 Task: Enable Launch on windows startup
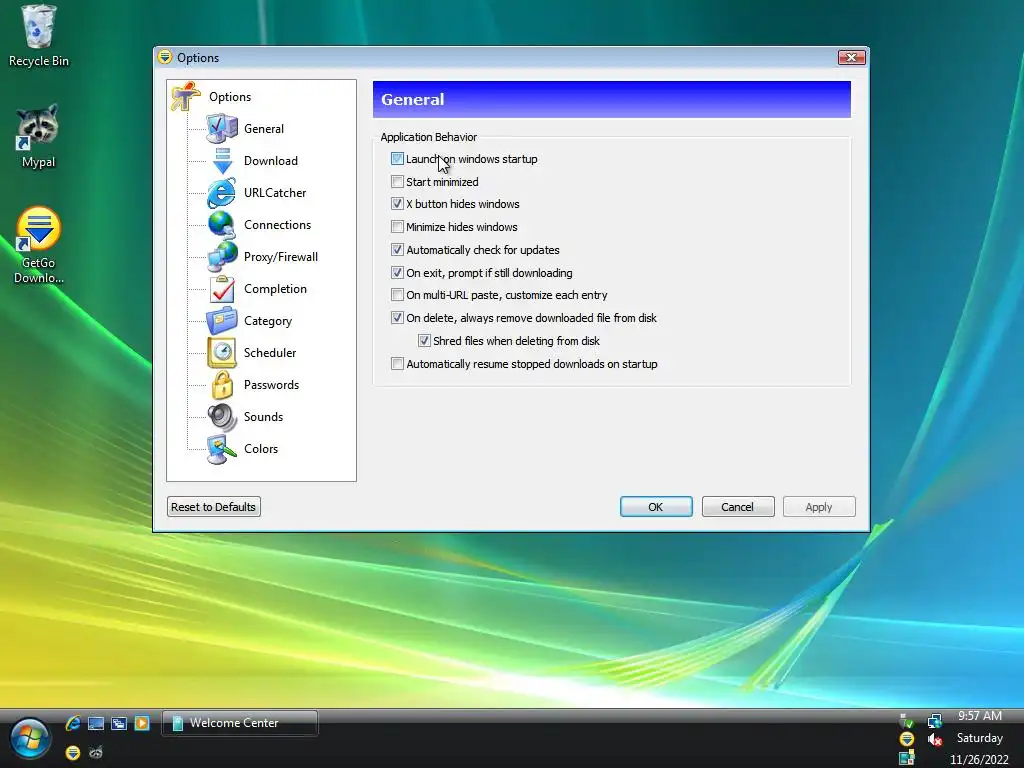click(x=397, y=159)
